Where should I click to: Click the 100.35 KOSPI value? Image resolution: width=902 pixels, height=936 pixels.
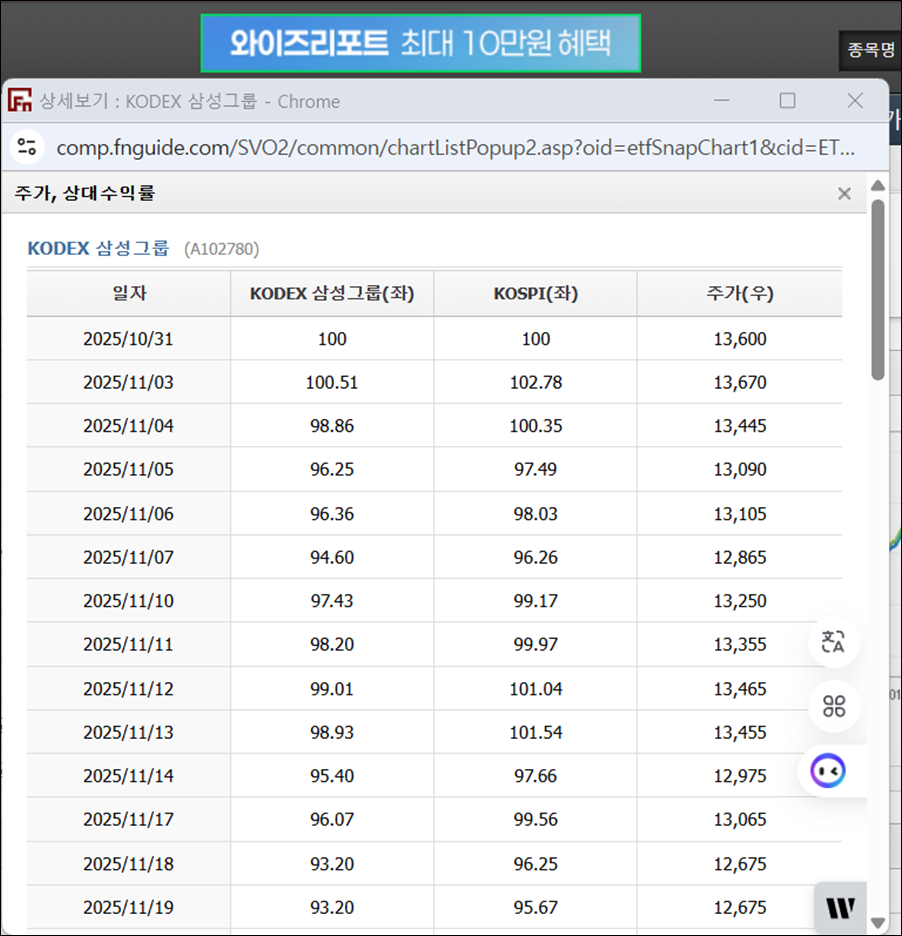pyautogui.click(x=535, y=426)
